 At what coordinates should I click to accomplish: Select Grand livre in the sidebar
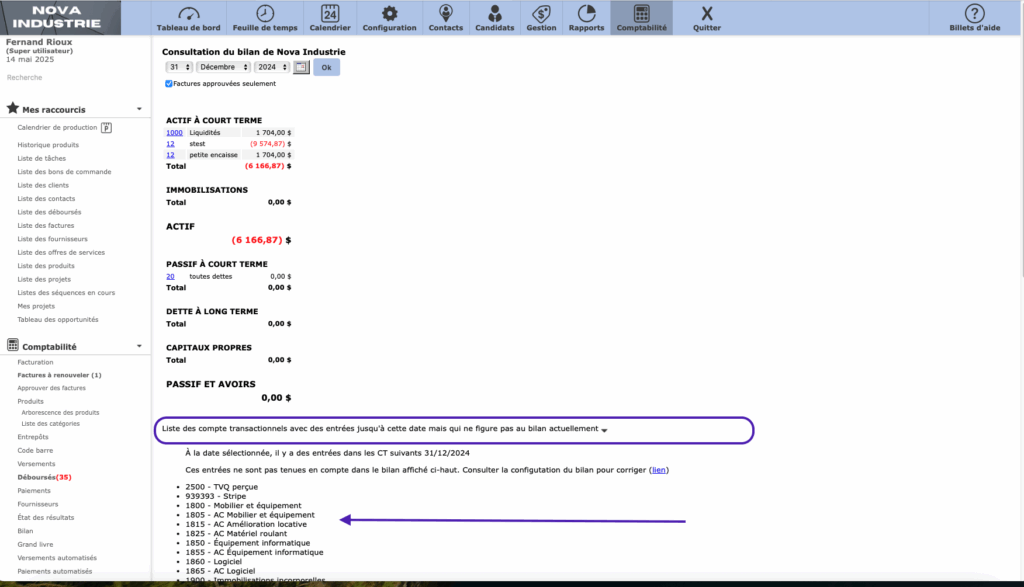tap(35, 544)
